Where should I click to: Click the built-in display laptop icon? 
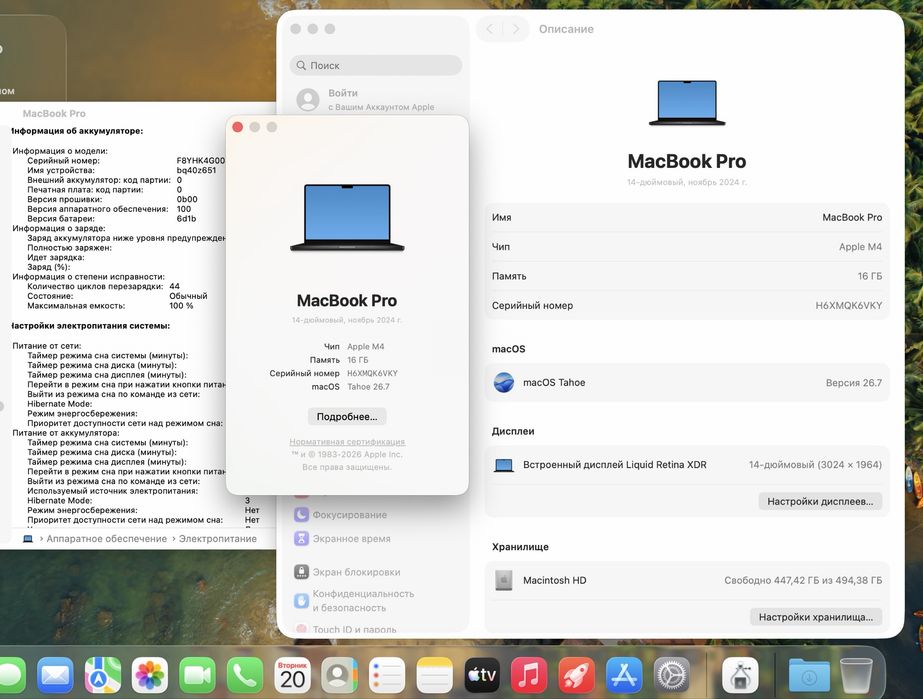[504, 465]
